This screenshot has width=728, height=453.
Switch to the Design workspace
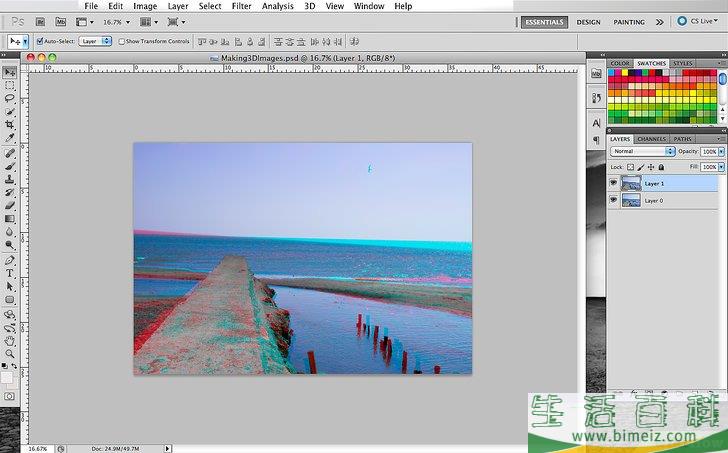point(589,21)
